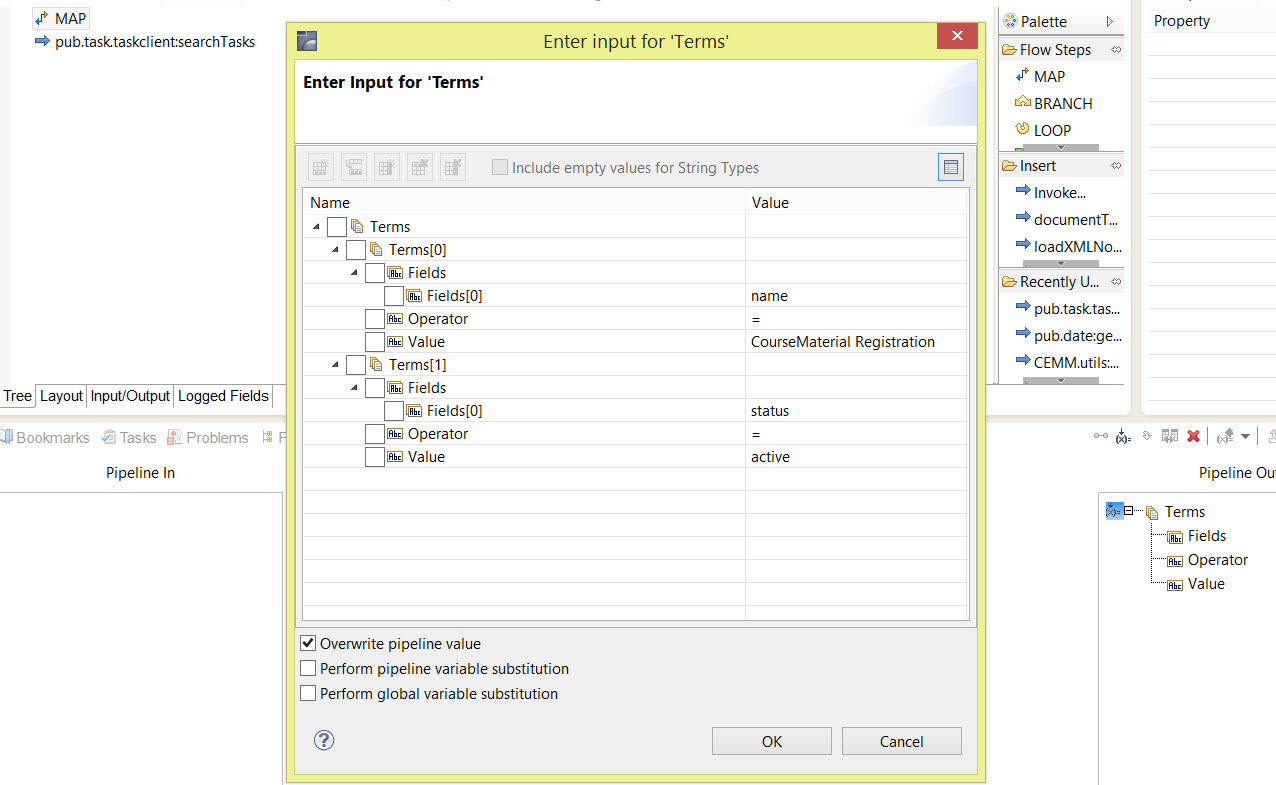Click the delete column icon in dialog toolbar
The width and height of the screenshot is (1276, 785).
point(453,167)
